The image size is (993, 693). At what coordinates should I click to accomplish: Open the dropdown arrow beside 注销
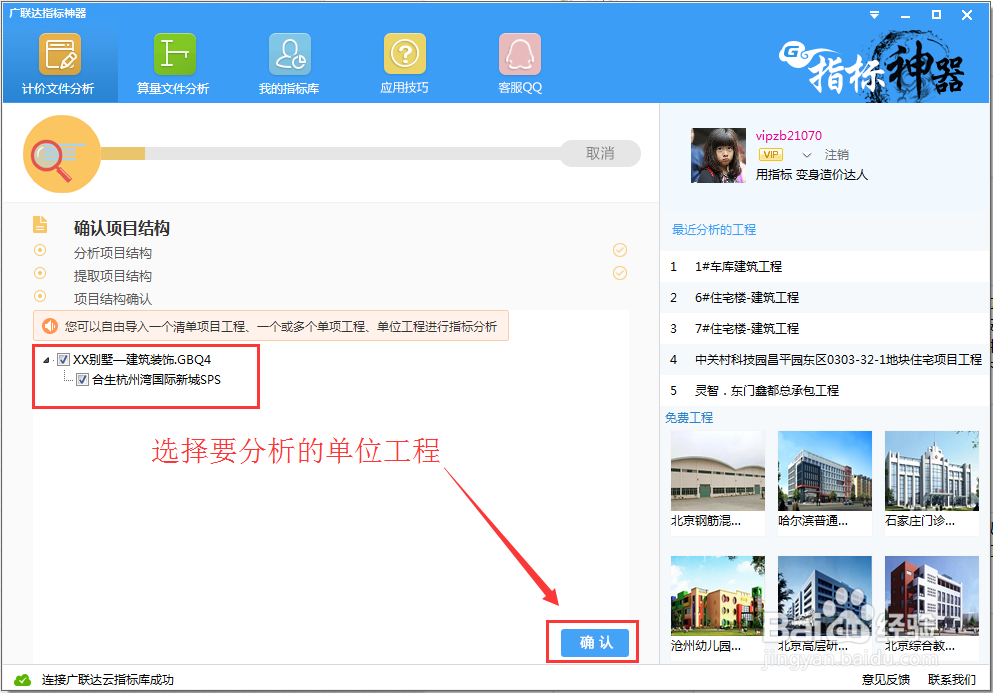807,155
